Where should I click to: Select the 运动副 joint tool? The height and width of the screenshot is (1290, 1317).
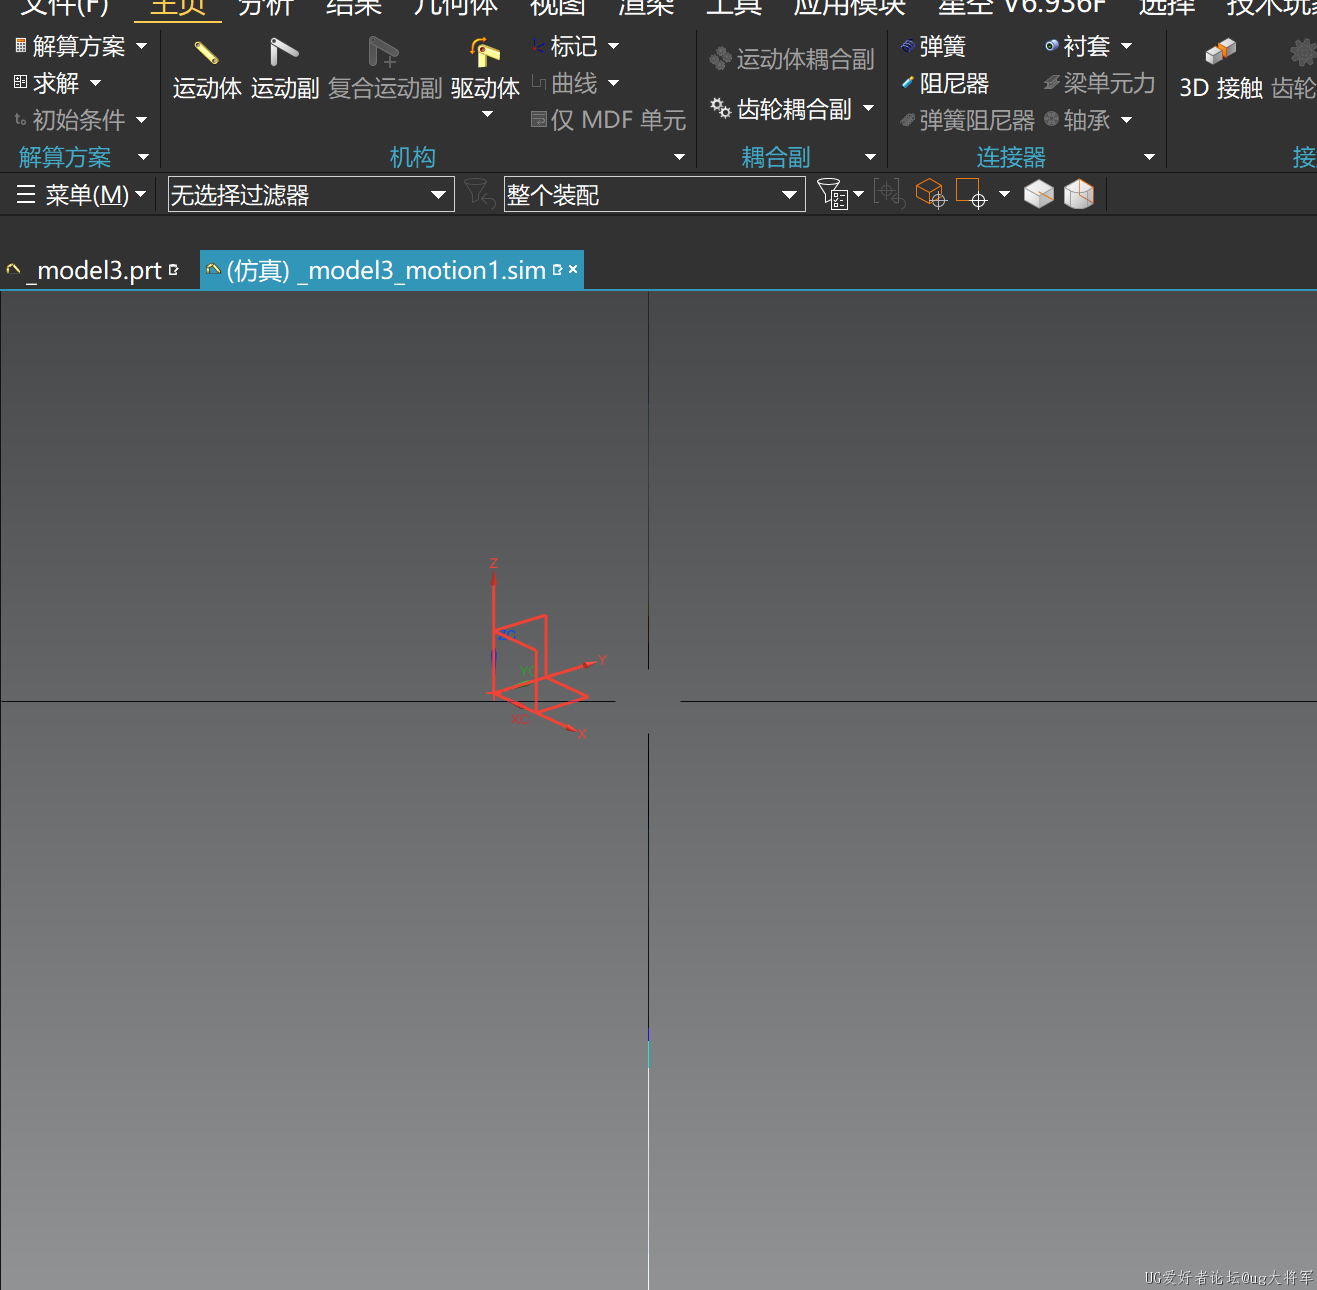(x=285, y=68)
